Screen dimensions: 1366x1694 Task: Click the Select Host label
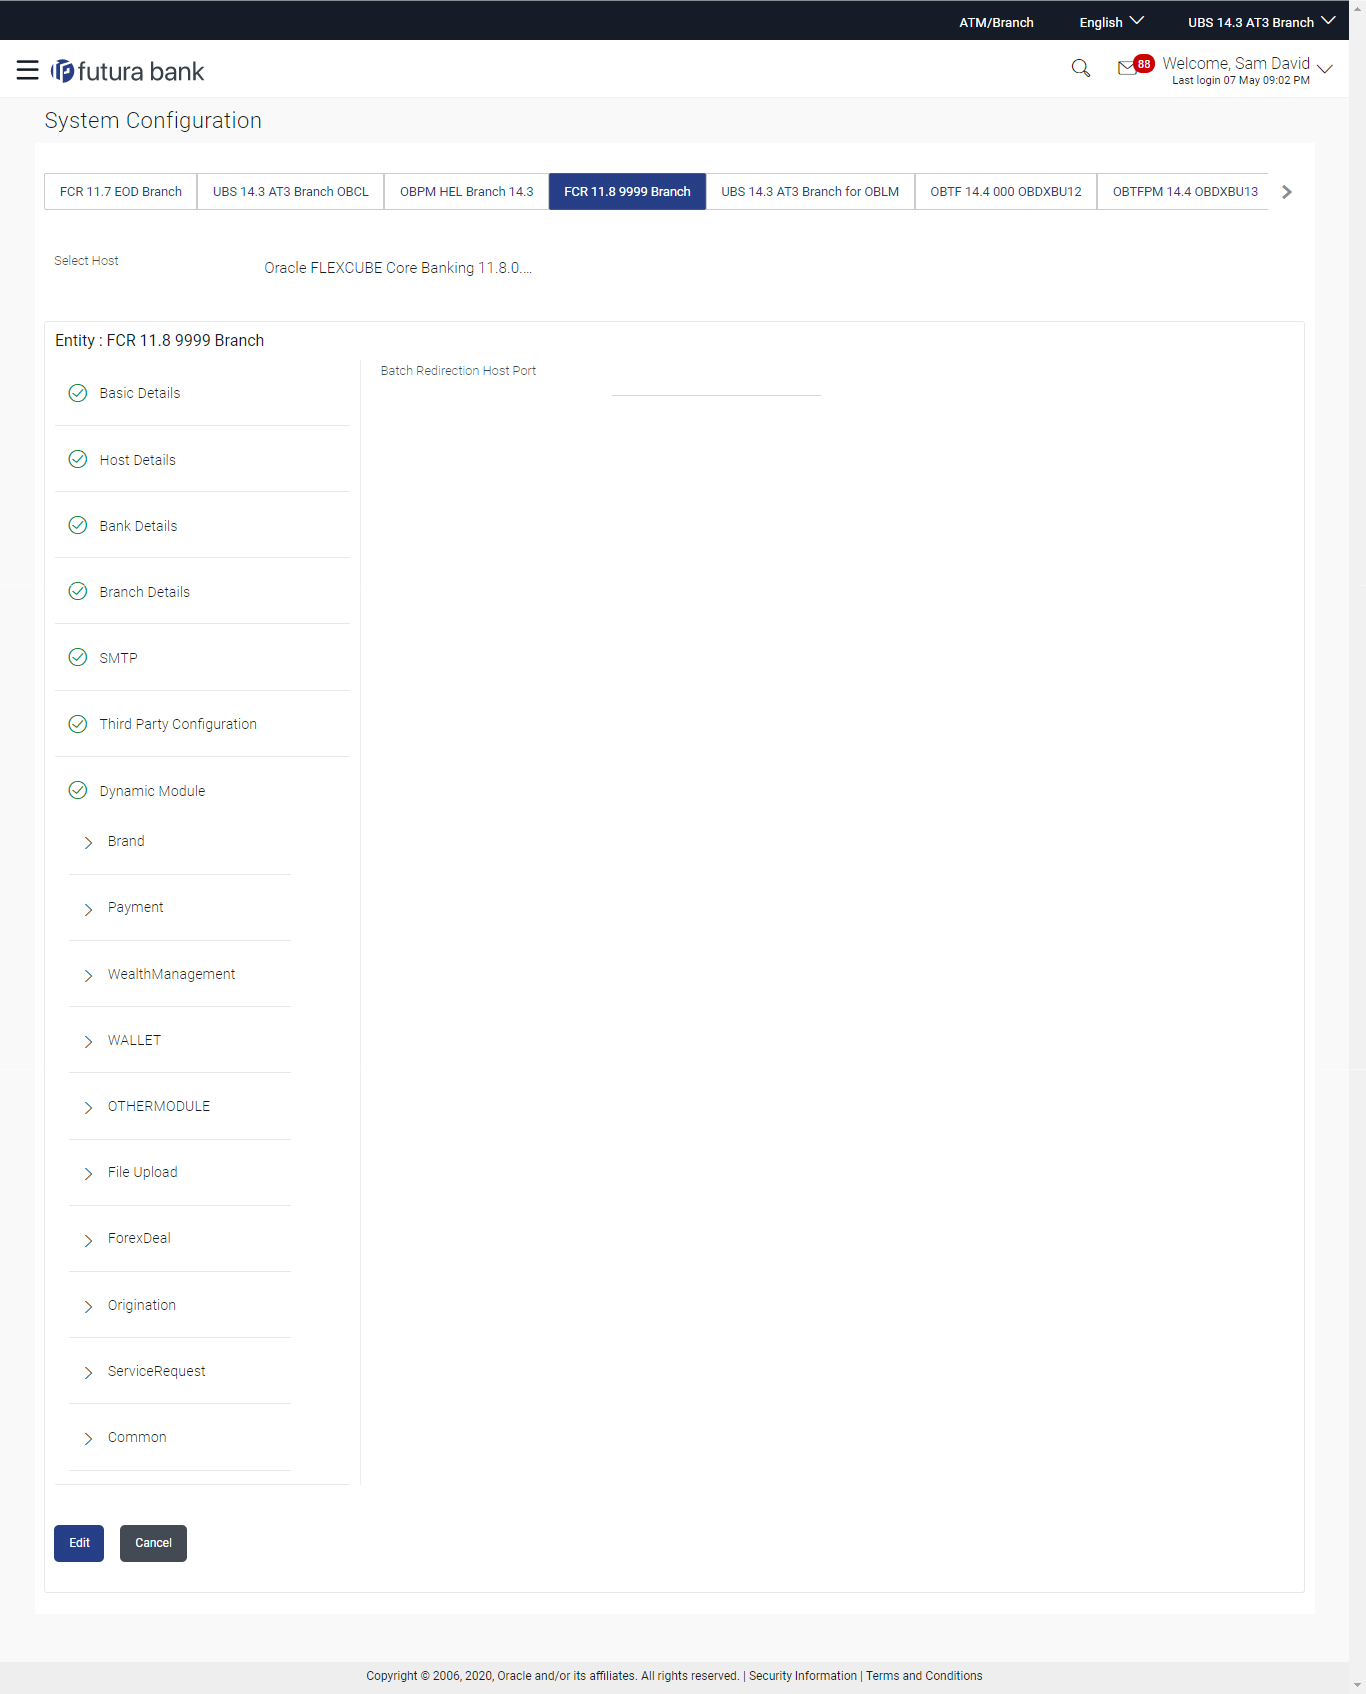(86, 261)
